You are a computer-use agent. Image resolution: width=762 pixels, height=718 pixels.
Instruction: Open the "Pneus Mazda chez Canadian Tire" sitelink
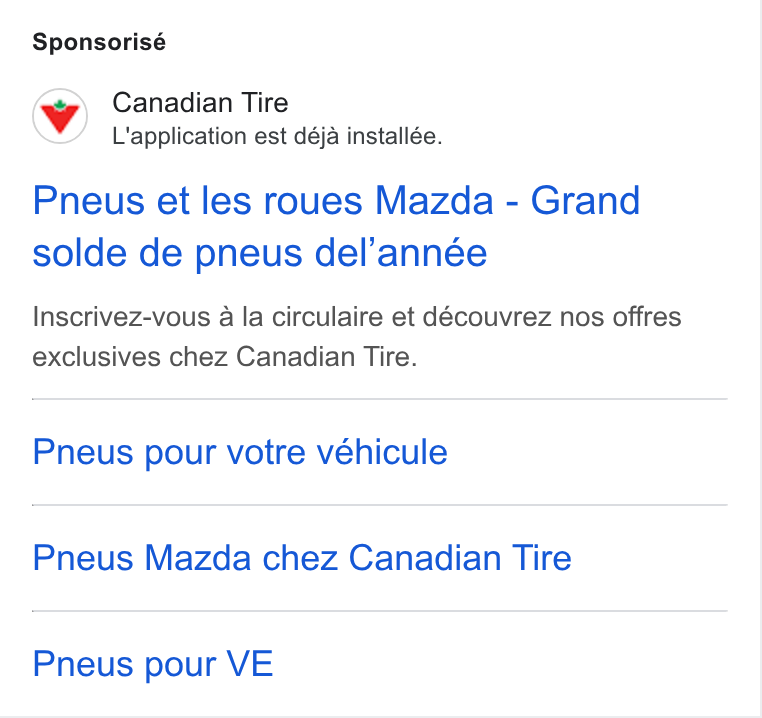coord(302,558)
